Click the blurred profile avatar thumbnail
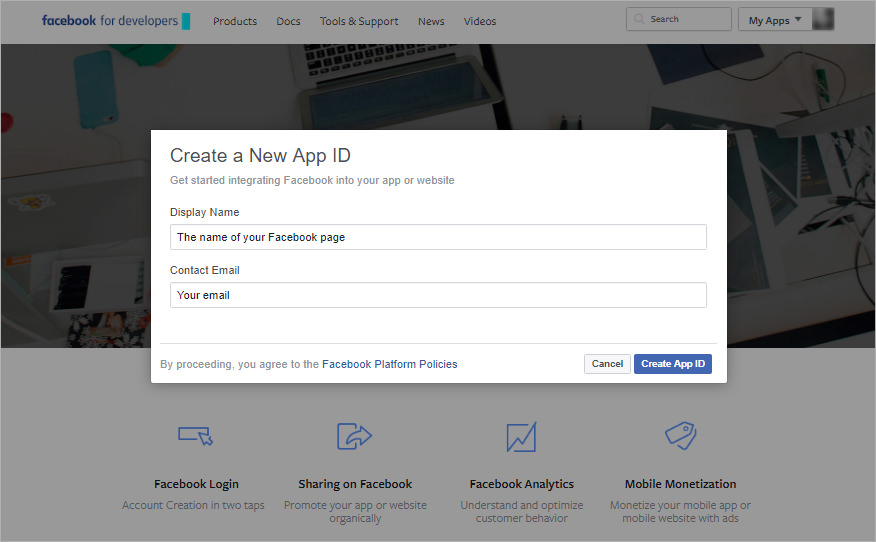Screen dimensions: 876x542 pyautogui.click(x=823, y=19)
